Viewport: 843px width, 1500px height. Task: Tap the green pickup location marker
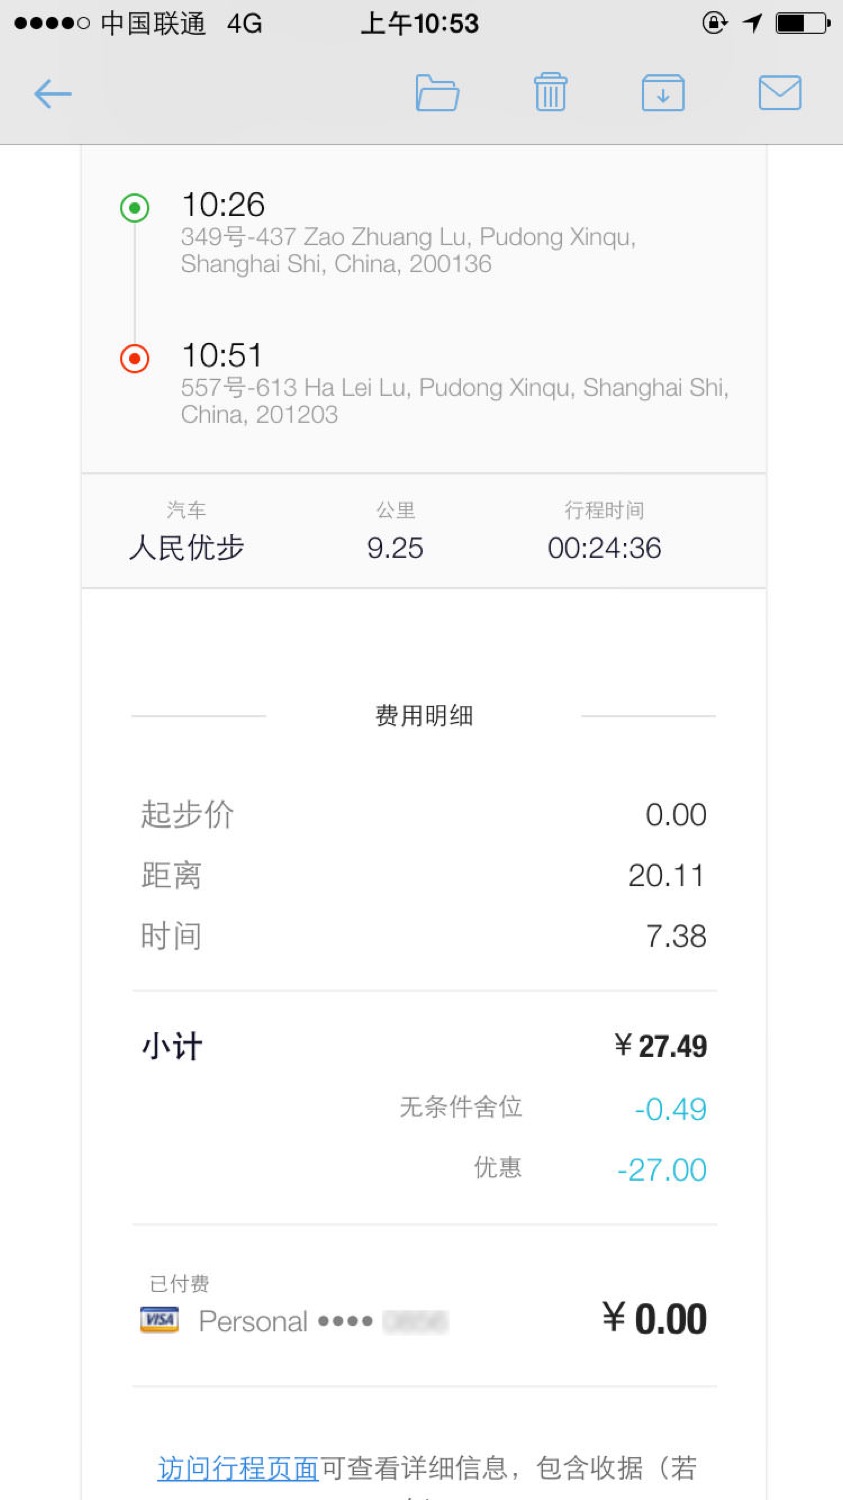click(x=135, y=208)
